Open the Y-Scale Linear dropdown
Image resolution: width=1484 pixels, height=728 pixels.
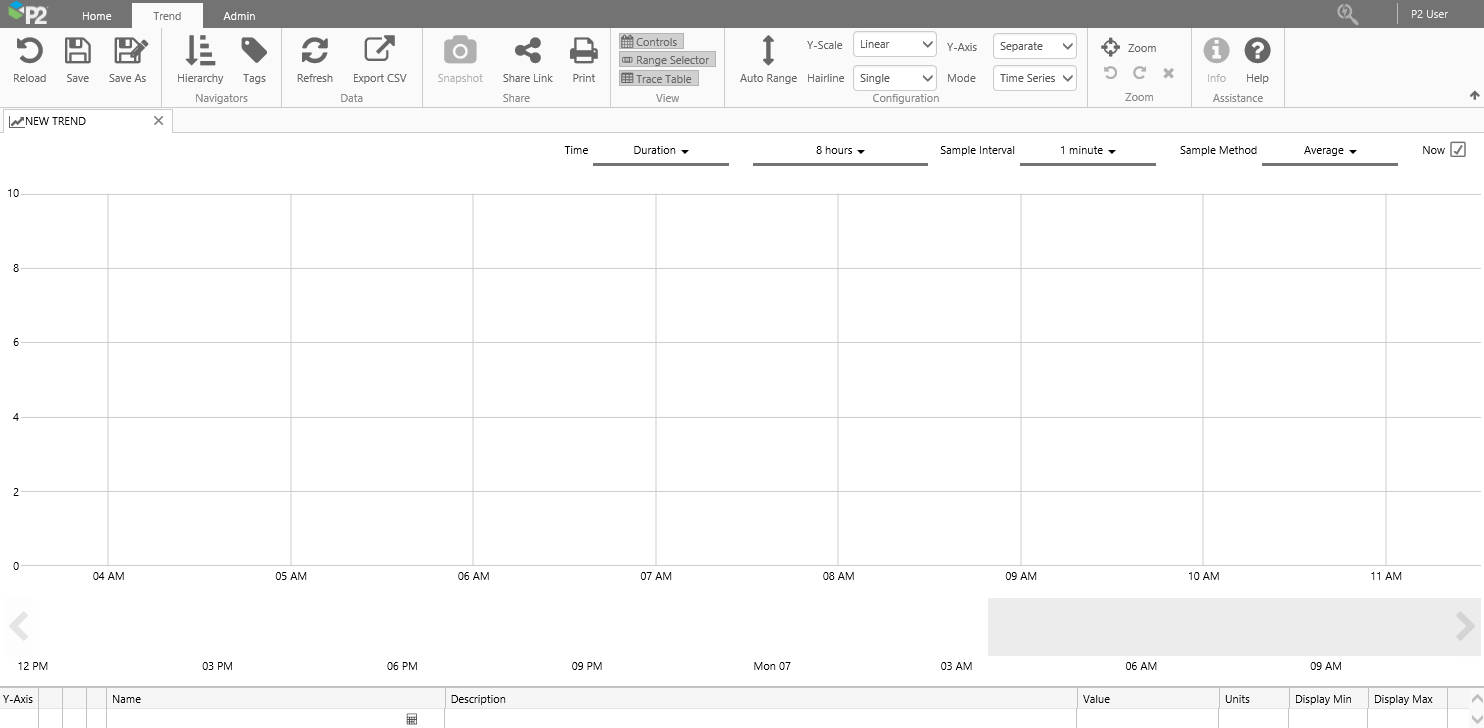pos(895,45)
